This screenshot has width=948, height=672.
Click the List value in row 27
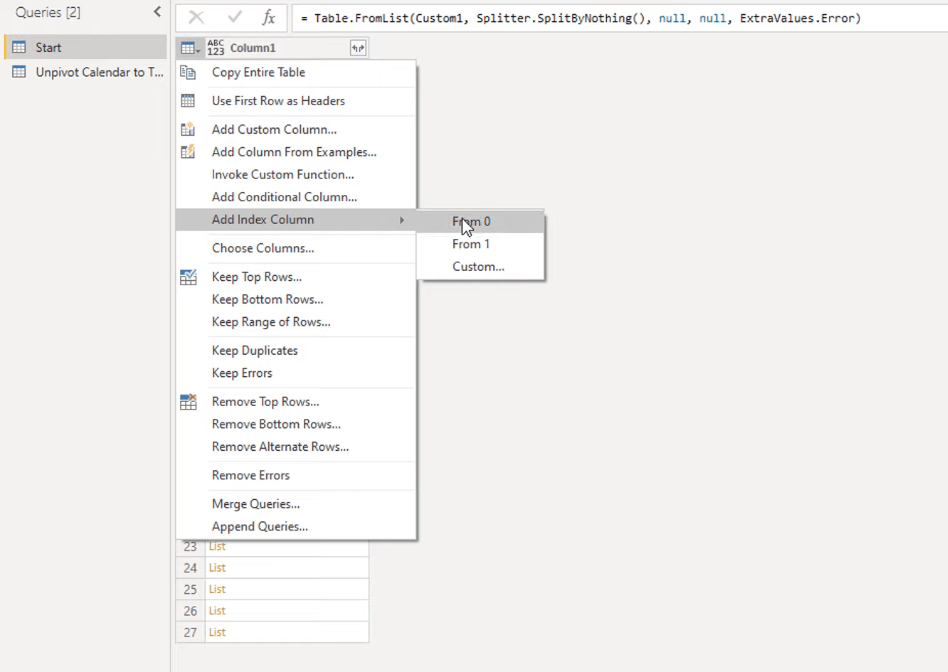click(217, 632)
